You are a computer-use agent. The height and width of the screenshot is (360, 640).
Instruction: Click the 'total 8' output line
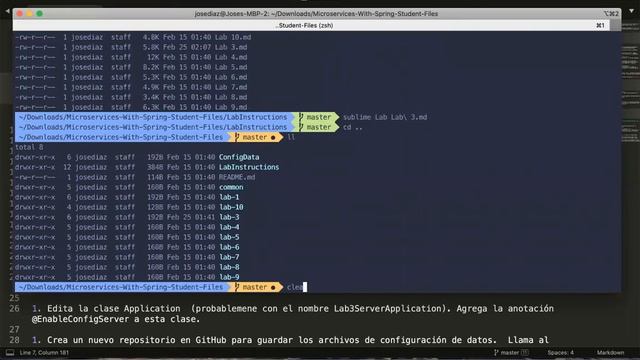(x=29, y=147)
